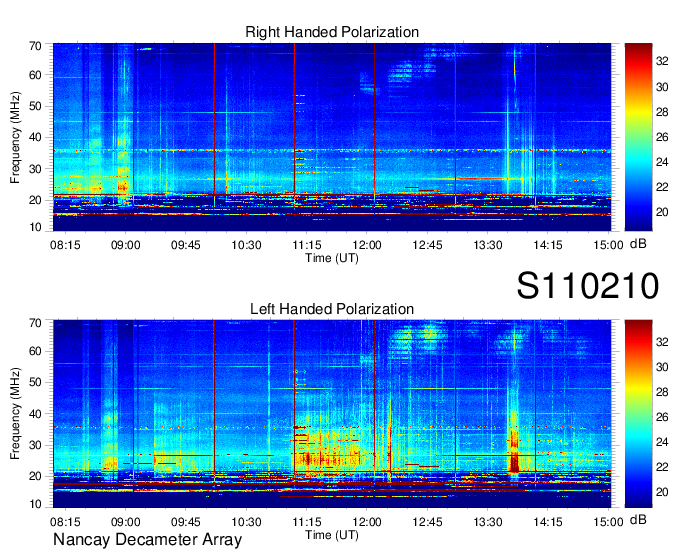Screen dimensions: 680x552
Task: Click the 30 MHz tick of Right Handed plot
Action: pyautogui.click(x=35, y=169)
